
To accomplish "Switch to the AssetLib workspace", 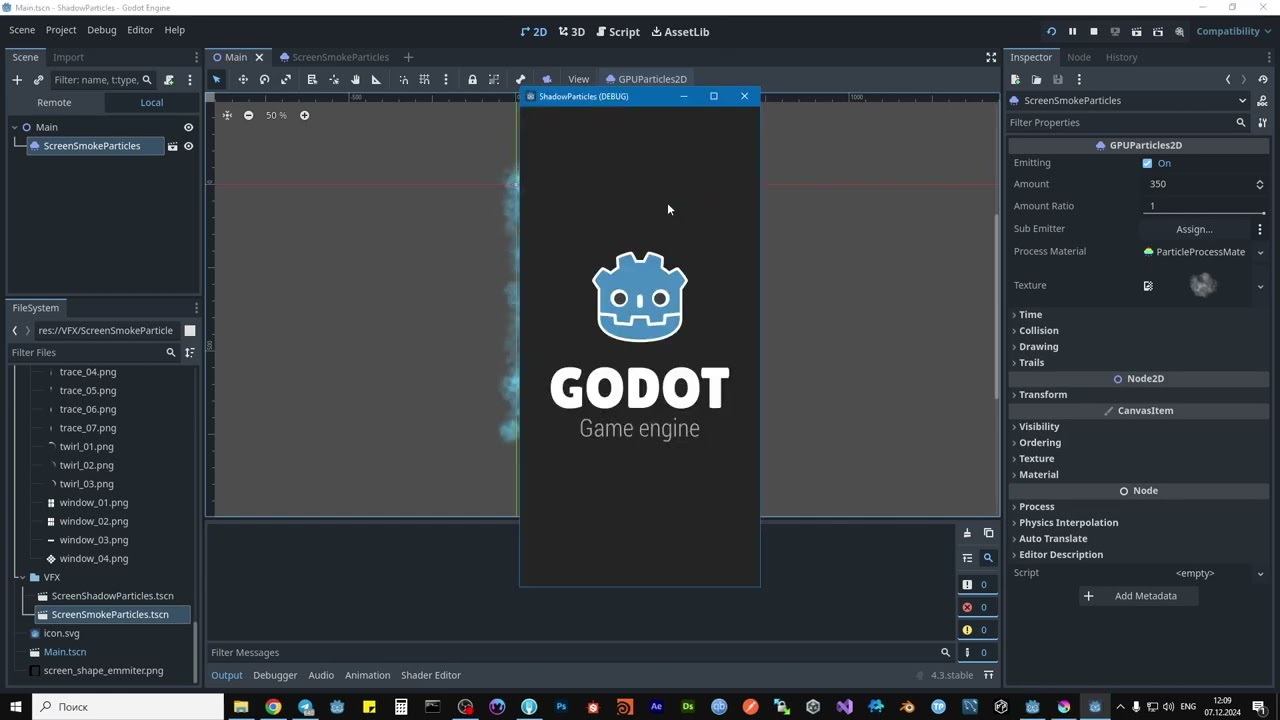I will [680, 32].
